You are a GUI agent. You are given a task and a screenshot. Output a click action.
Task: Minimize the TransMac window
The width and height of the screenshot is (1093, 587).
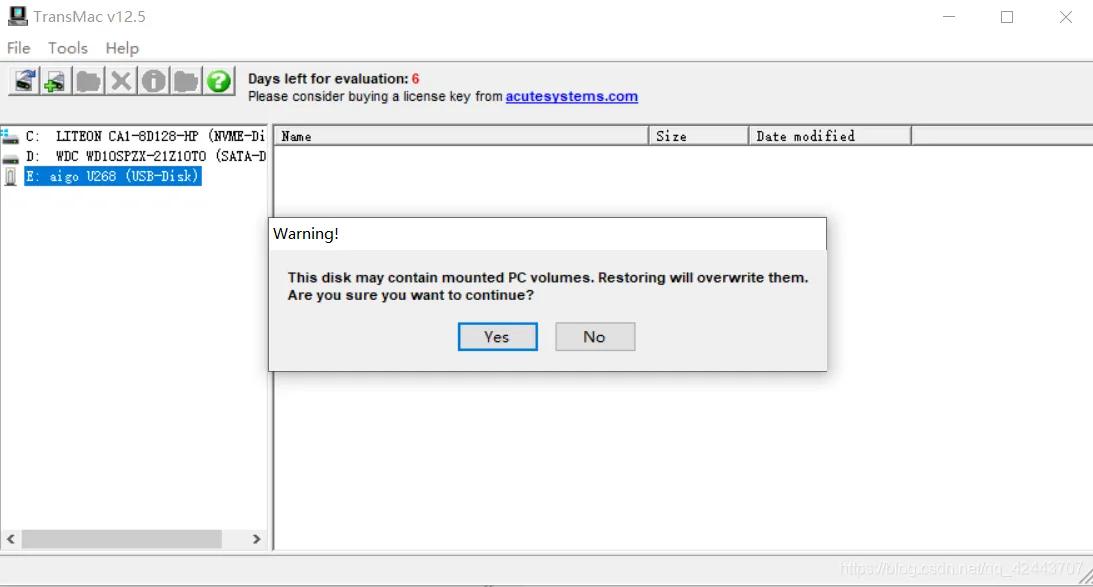coord(949,17)
